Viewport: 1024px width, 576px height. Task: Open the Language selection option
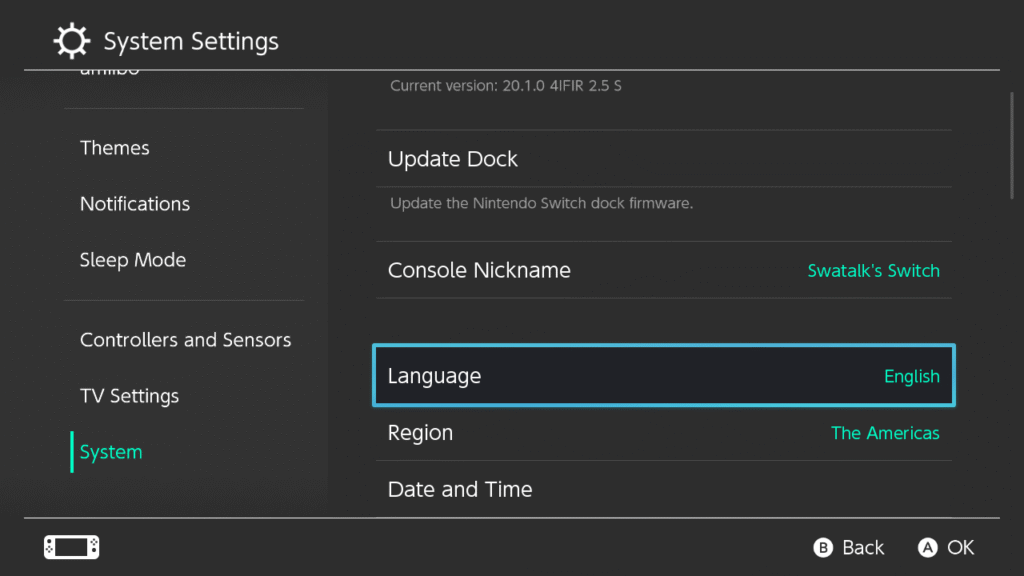(x=663, y=376)
